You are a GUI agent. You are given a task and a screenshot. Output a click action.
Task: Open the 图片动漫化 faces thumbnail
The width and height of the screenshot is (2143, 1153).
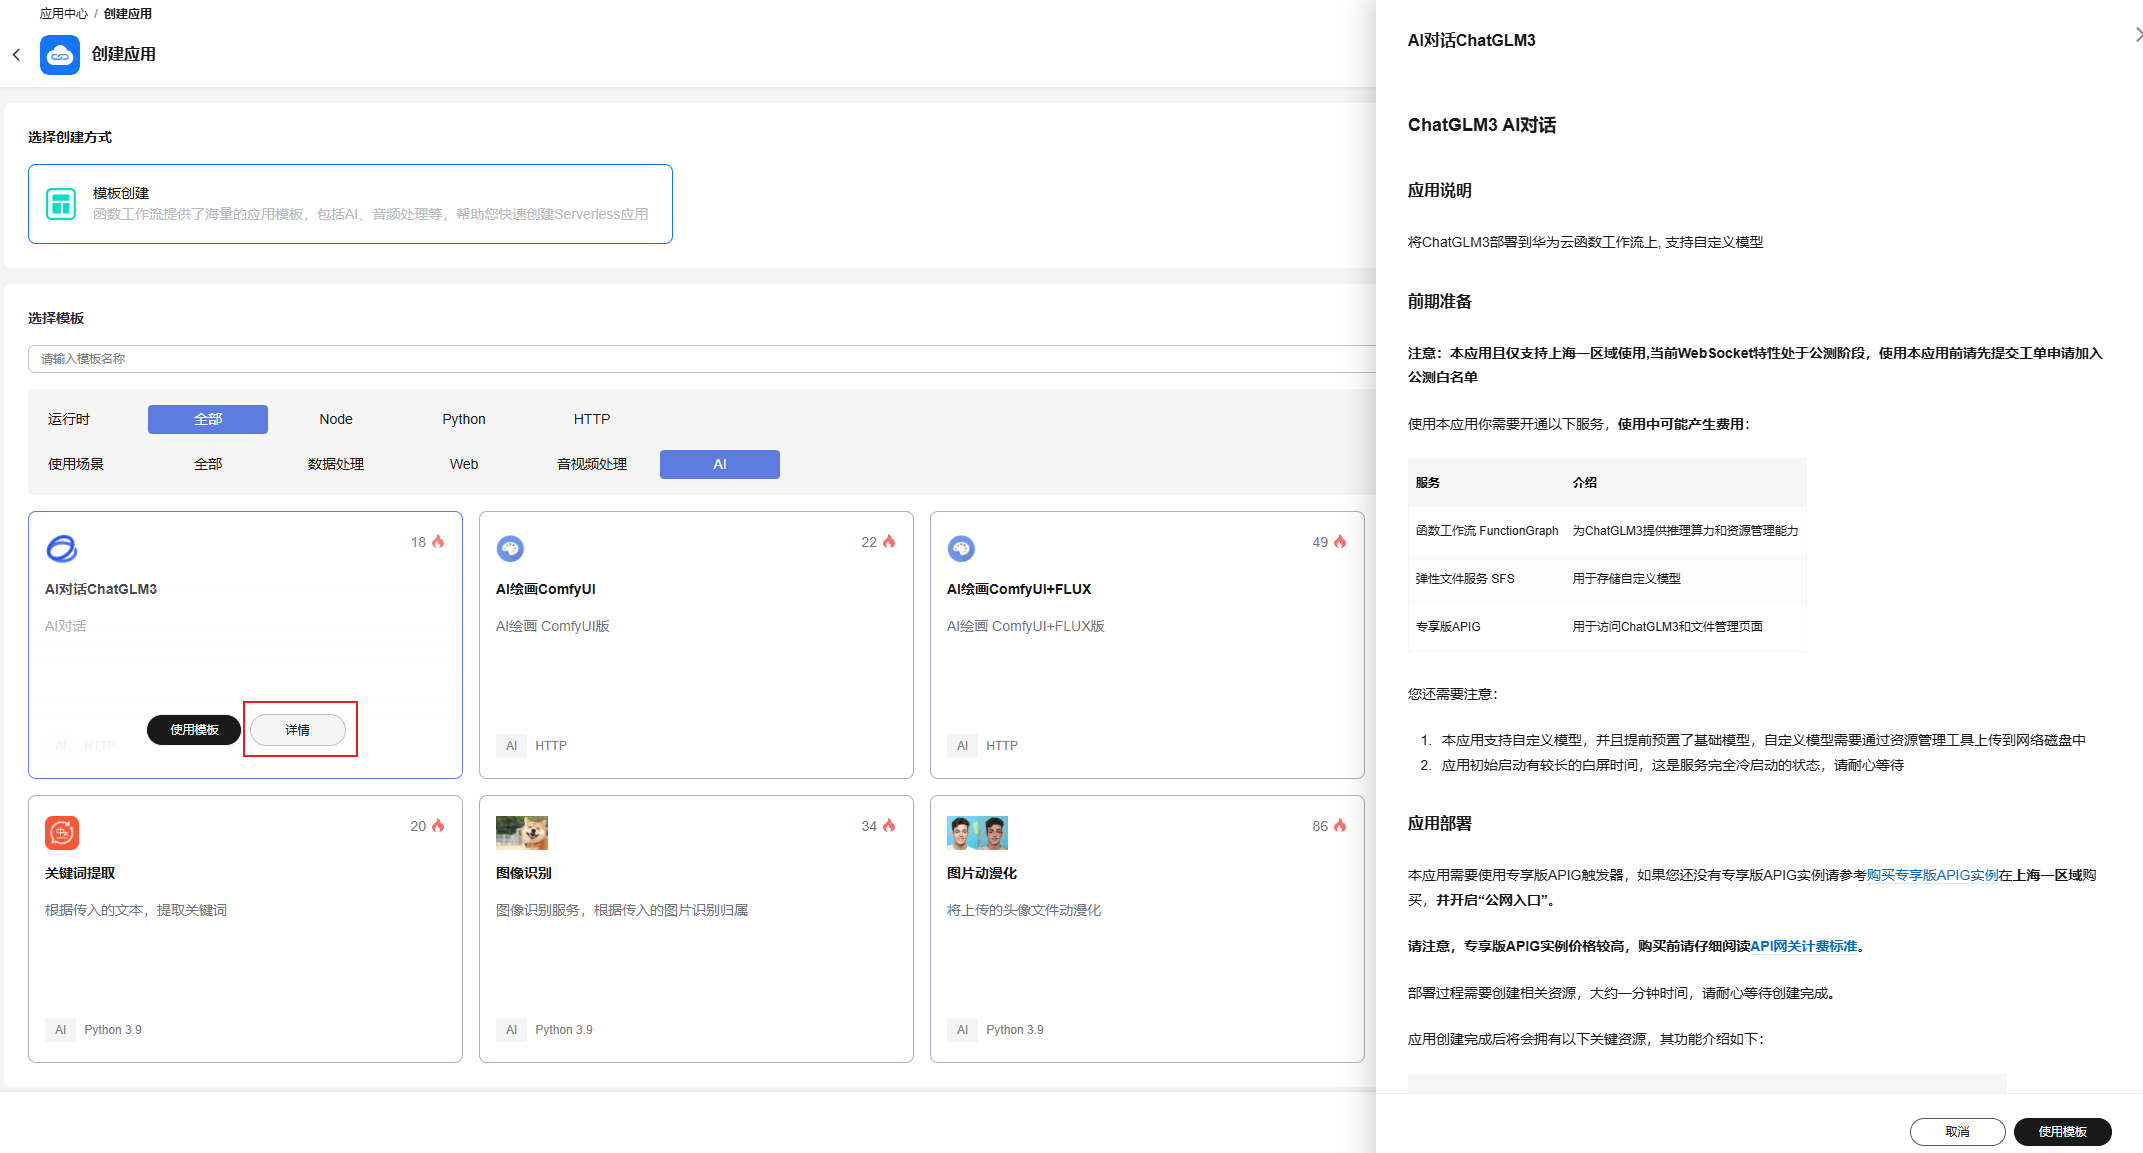tap(977, 832)
